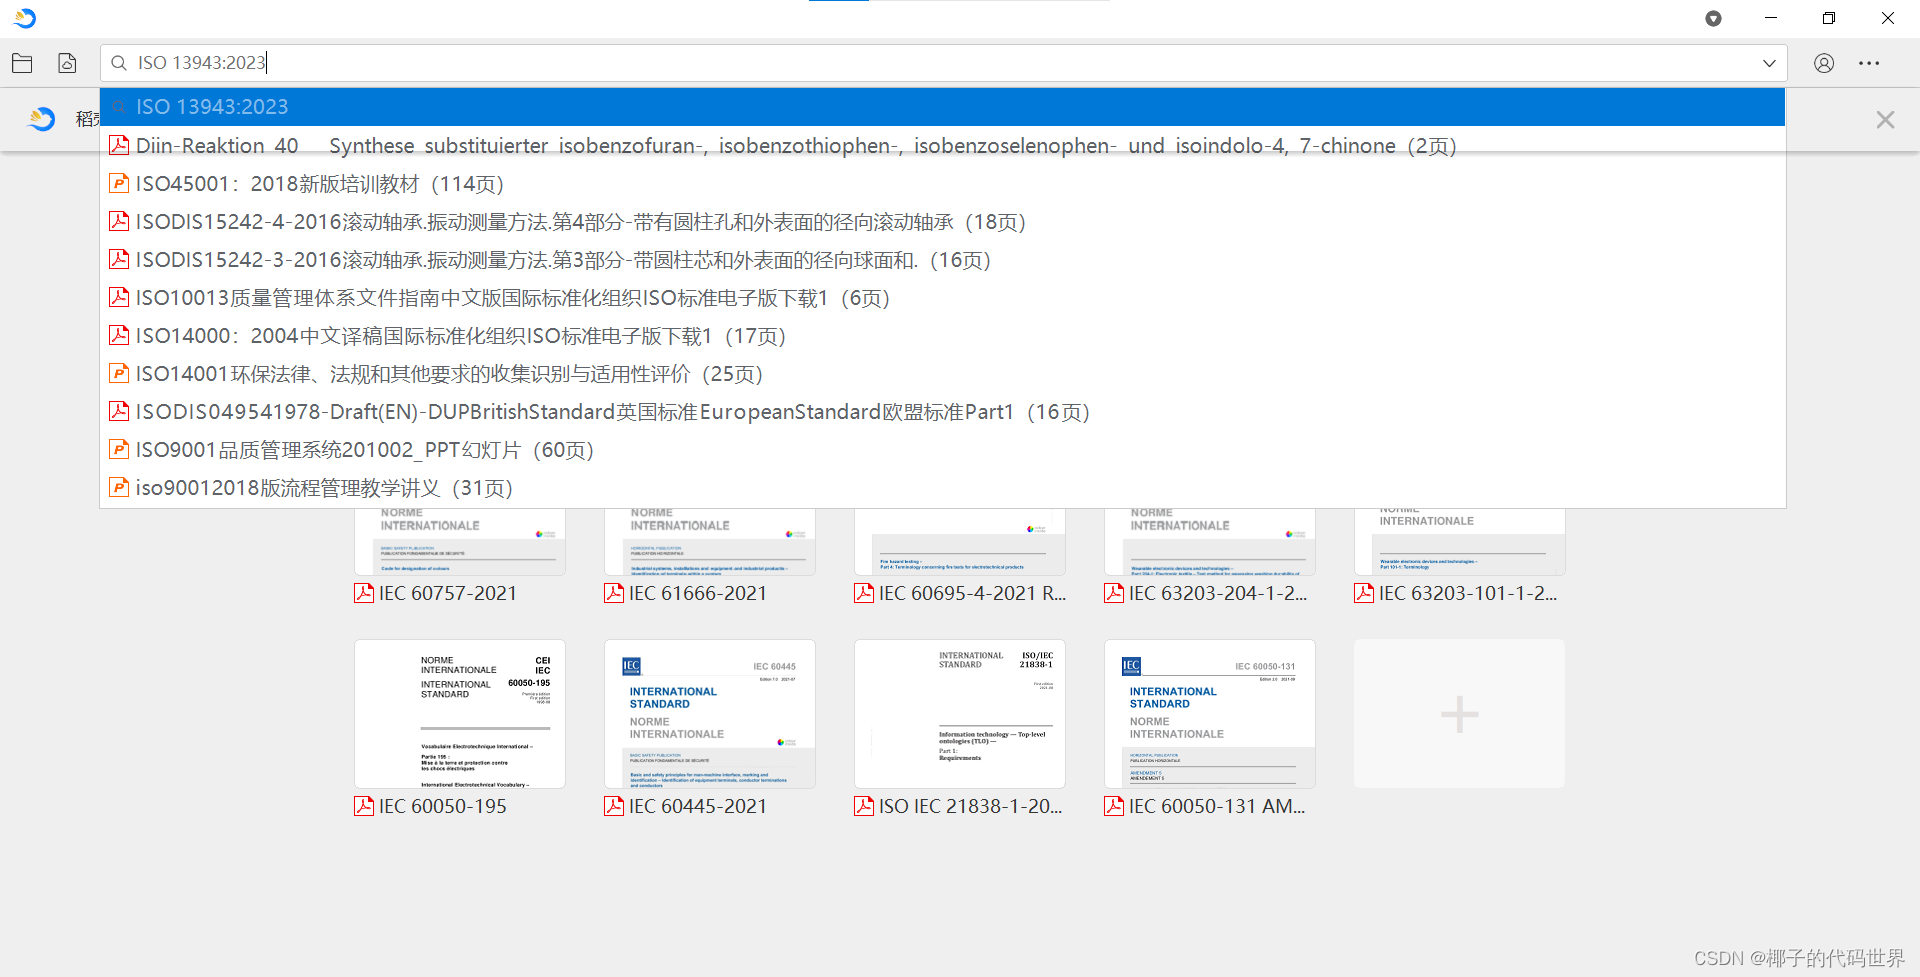The height and width of the screenshot is (977, 1920).
Task: Click PPT icon of ISO9001品质管理系统 suggestion
Action: [119, 449]
